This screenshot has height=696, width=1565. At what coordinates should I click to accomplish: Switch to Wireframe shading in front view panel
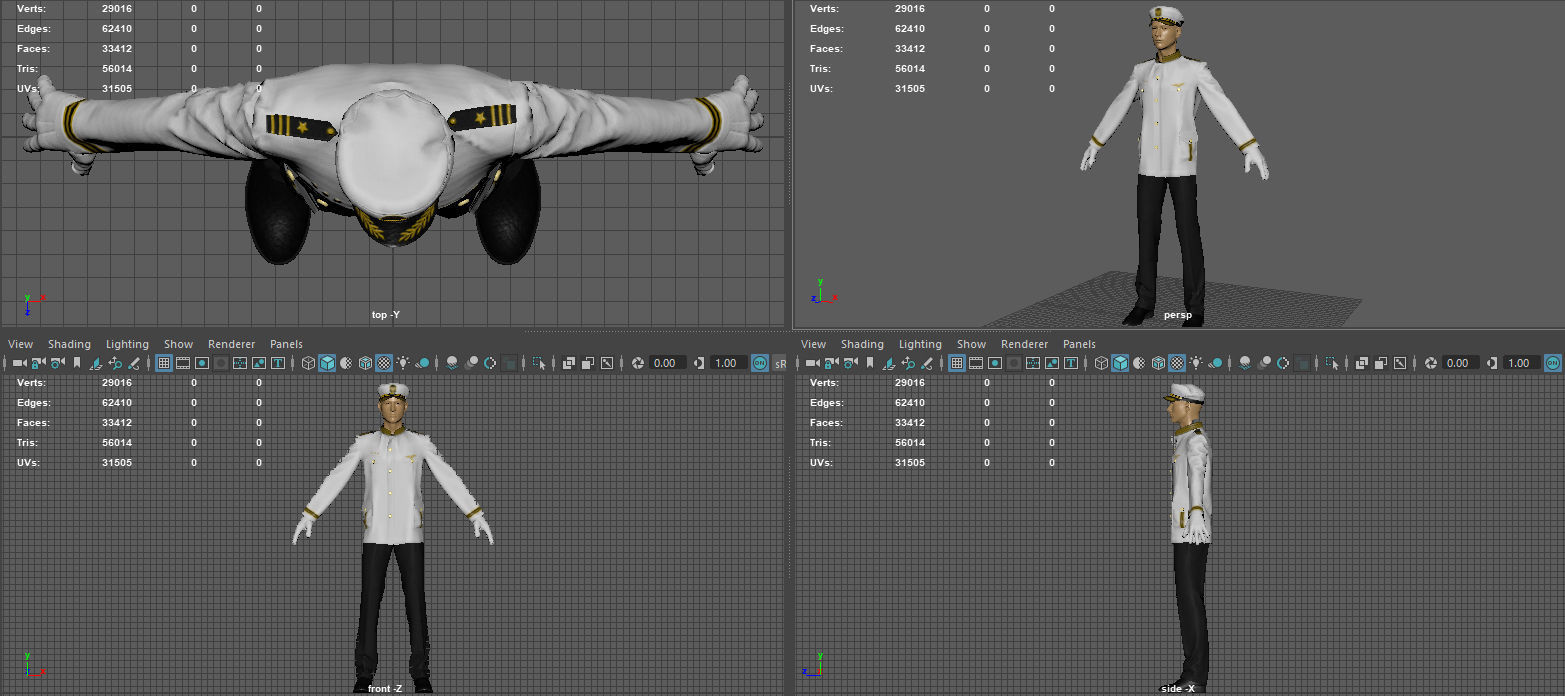308,363
